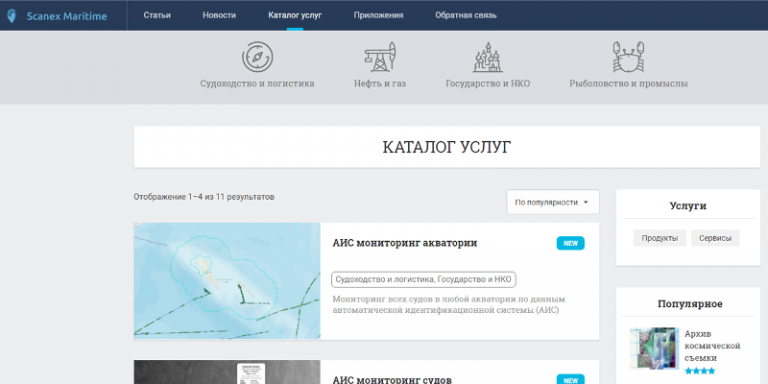Click the compass icon for Судоходство и логистика
The height and width of the screenshot is (384, 768).
pyautogui.click(x=257, y=57)
